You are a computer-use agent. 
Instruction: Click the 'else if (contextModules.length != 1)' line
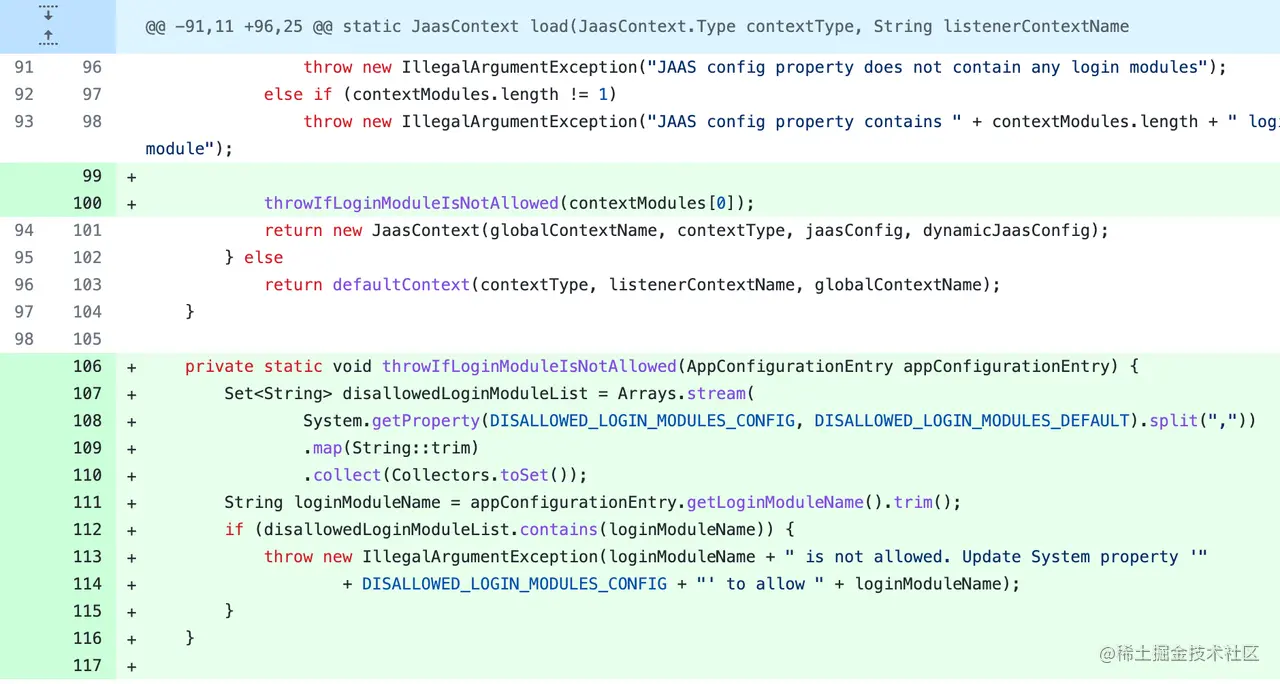click(440, 94)
